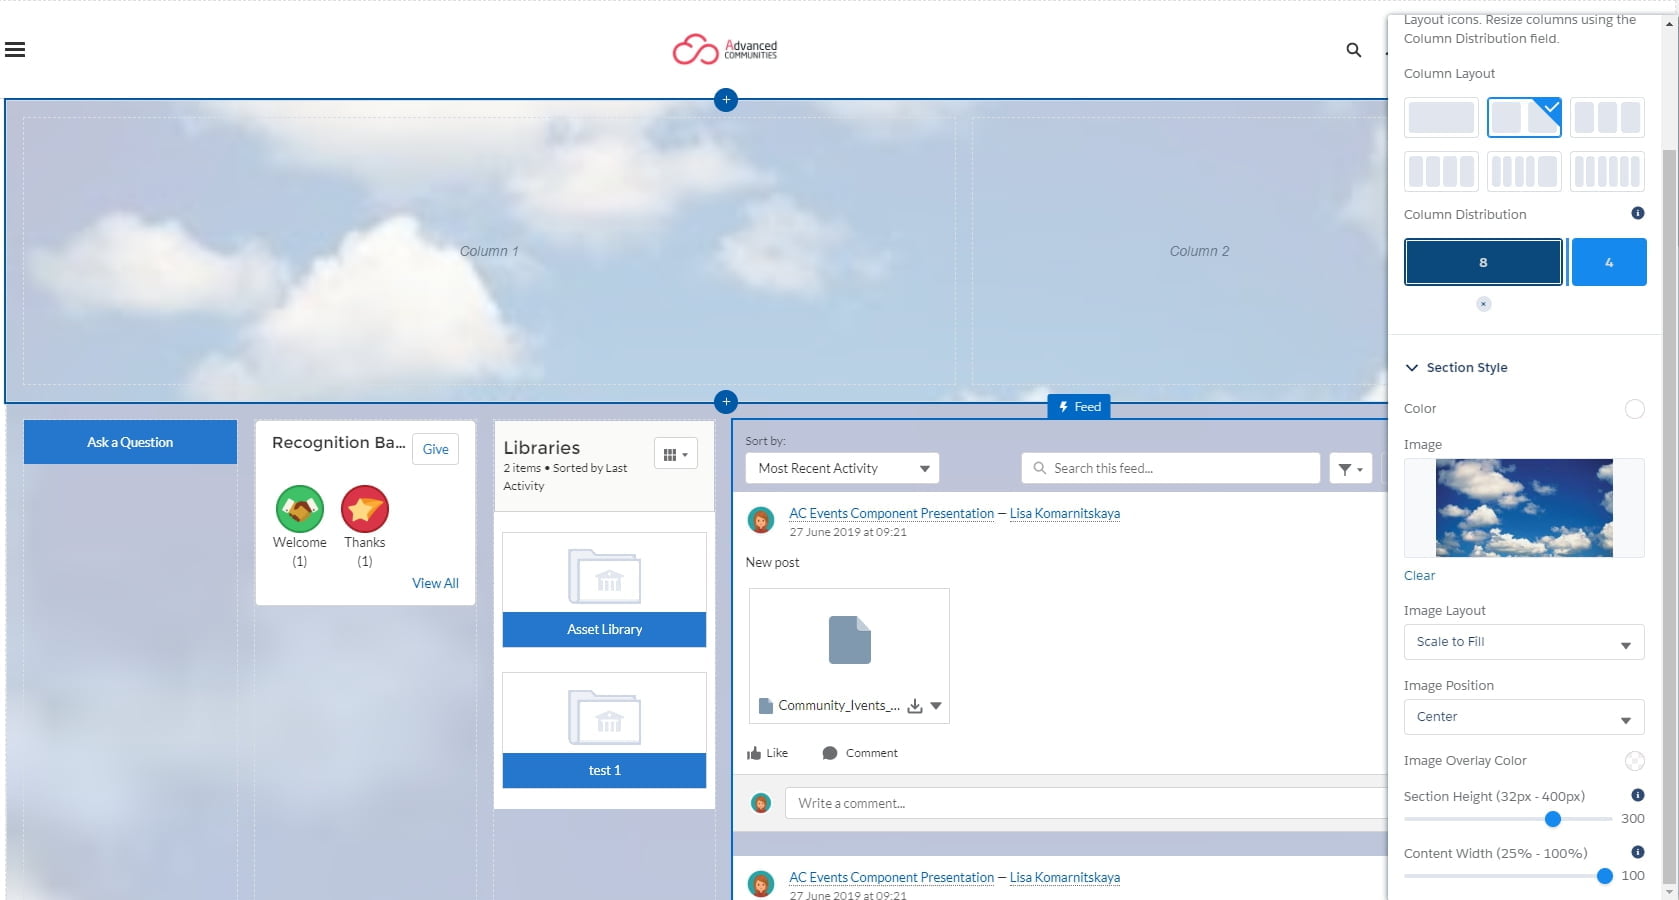Screen dimensions: 1679x900
Task: Open the hamburger navigation menu
Action: tap(15, 49)
